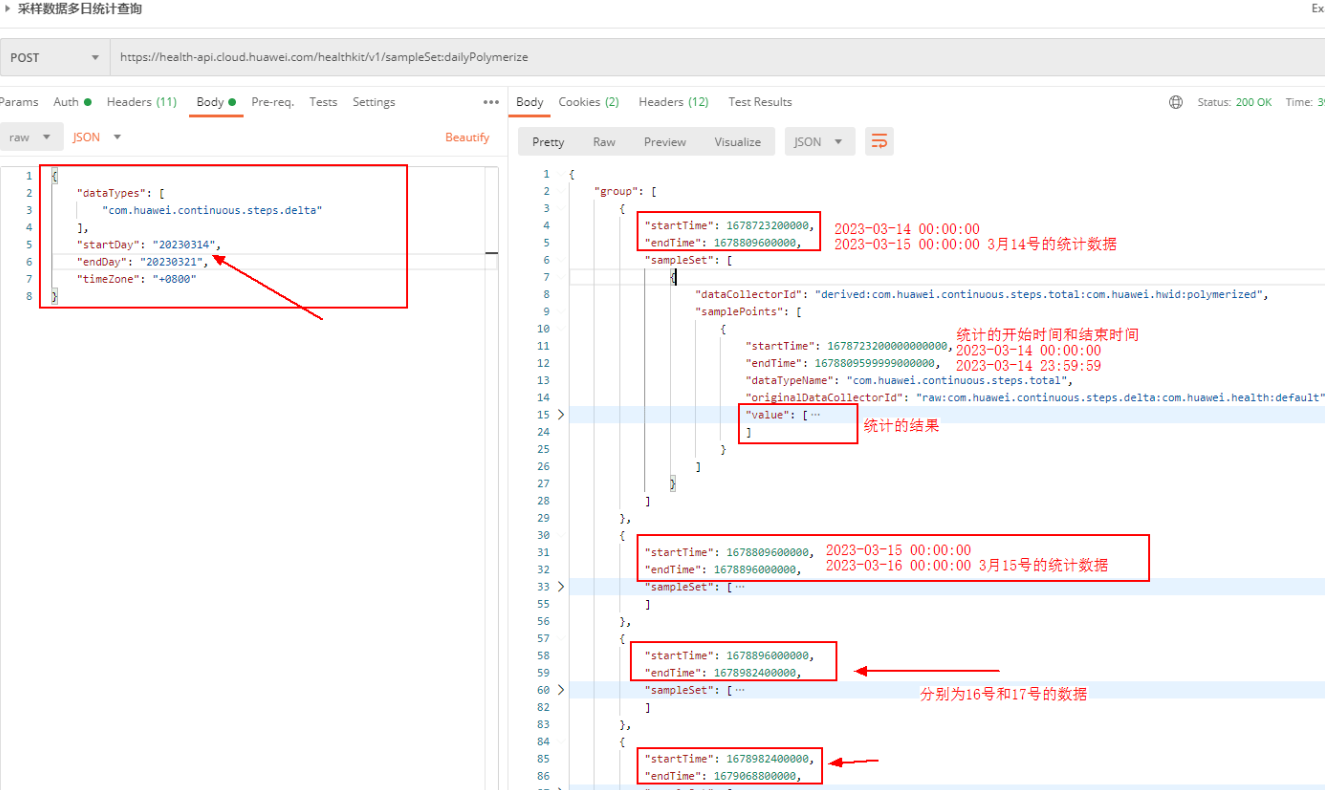This screenshot has width=1325, height=790.
Task: Click the endTime value 1679068800000 on line 86
Action: click(x=756, y=775)
